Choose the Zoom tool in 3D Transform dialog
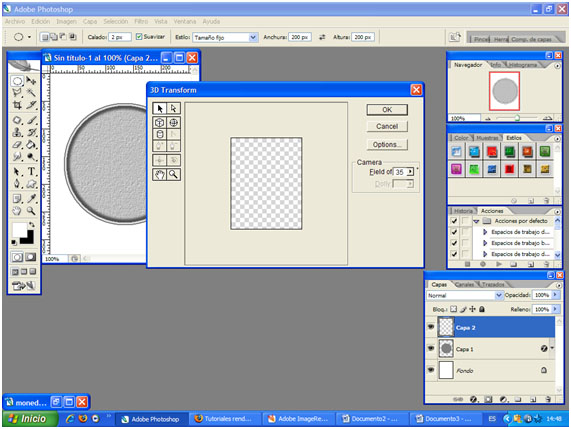This screenshot has width=571, height=429. (x=173, y=174)
